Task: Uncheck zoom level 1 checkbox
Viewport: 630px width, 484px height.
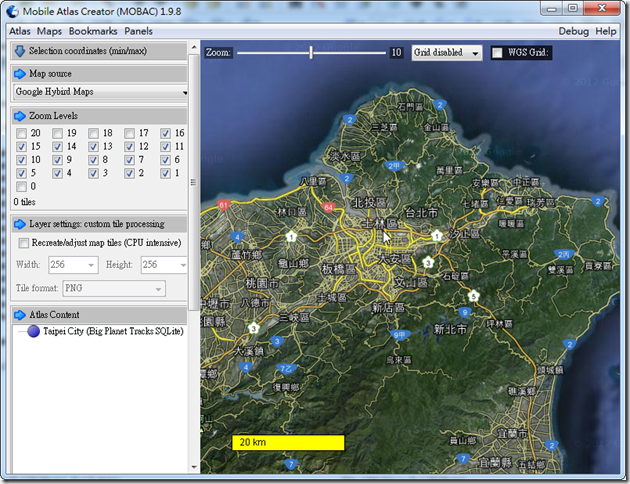Action: coord(165,173)
